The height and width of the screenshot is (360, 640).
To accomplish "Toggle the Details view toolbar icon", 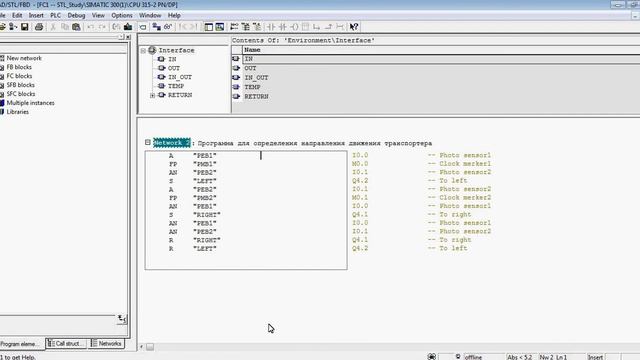I will [220, 27].
